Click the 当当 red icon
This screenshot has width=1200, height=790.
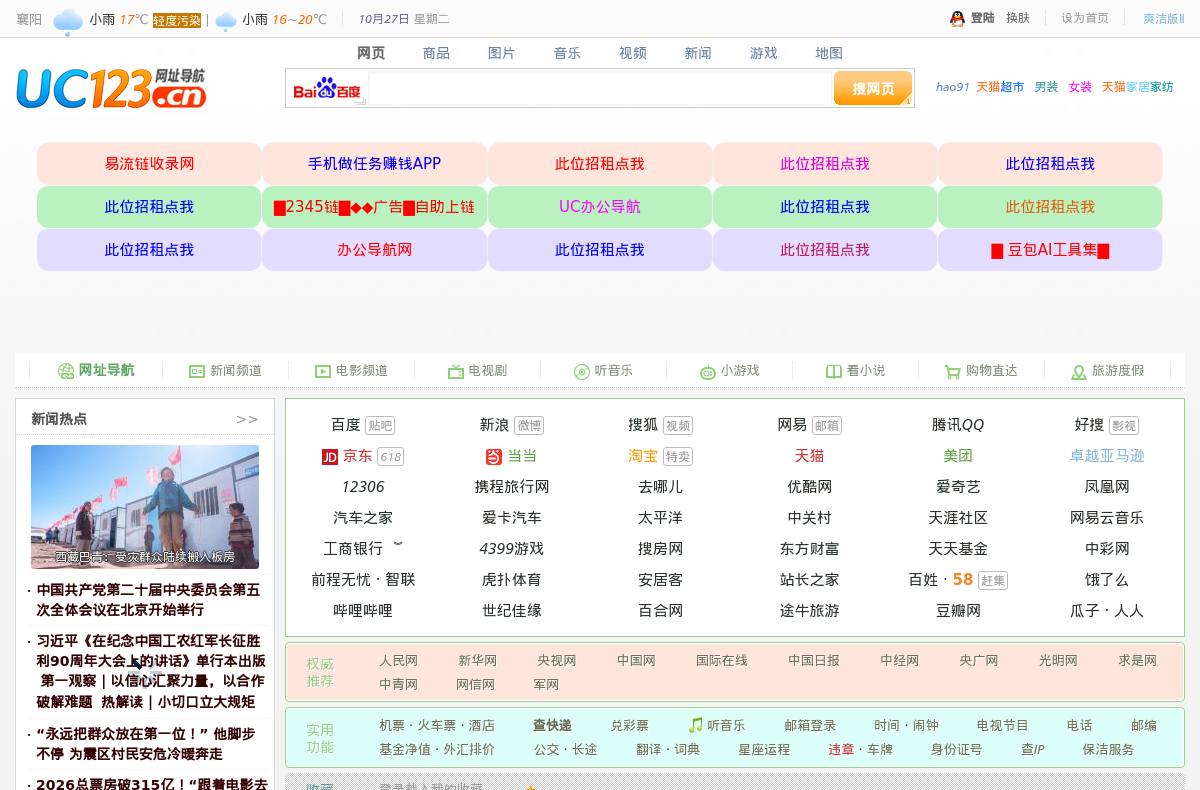[x=494, y=457]
